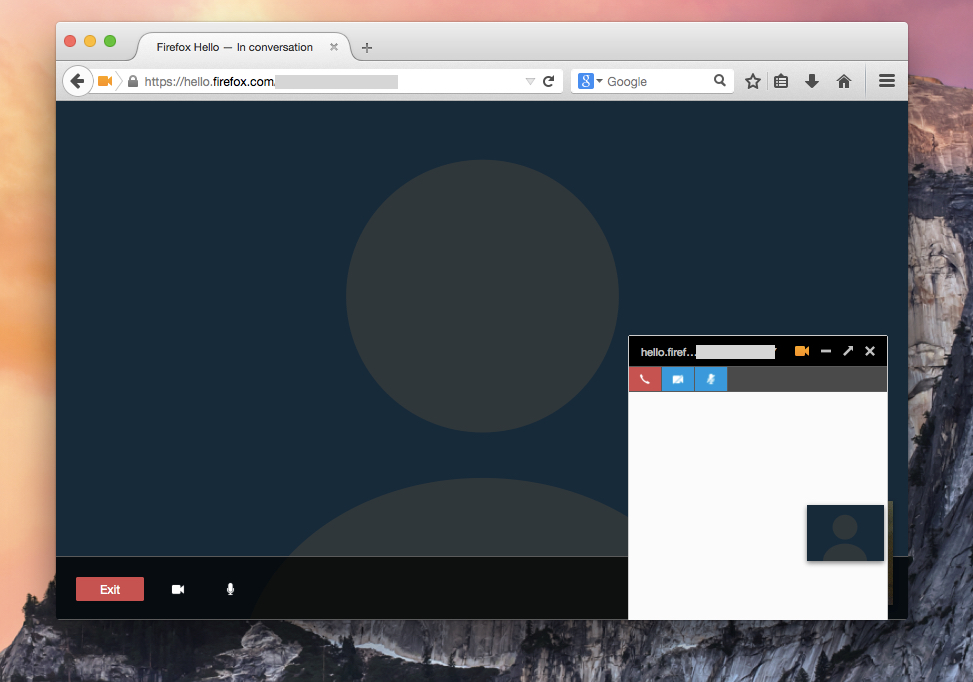
Task: Click the browser back arrow button
Action: click(x=78, y=81)
